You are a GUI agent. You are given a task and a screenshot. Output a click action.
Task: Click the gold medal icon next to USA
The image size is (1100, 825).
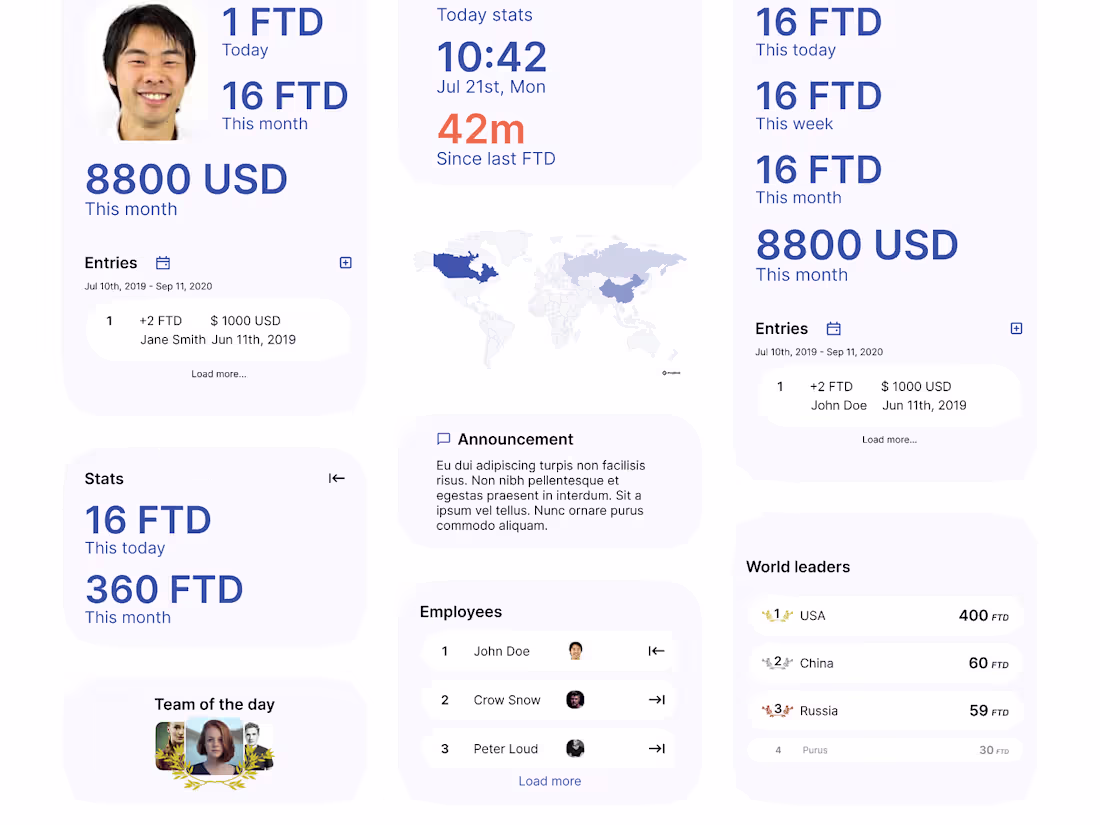777,615
